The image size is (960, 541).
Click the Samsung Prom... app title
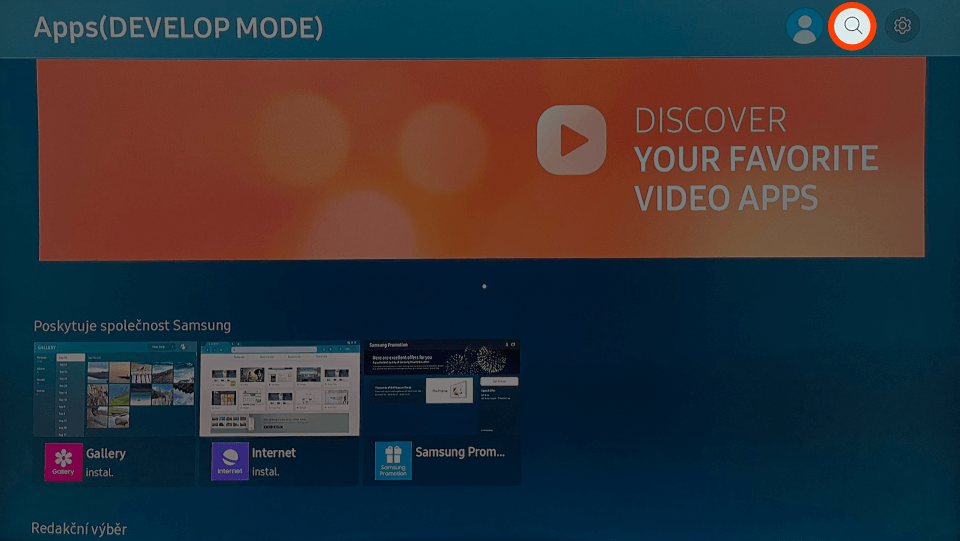point(460,452)
